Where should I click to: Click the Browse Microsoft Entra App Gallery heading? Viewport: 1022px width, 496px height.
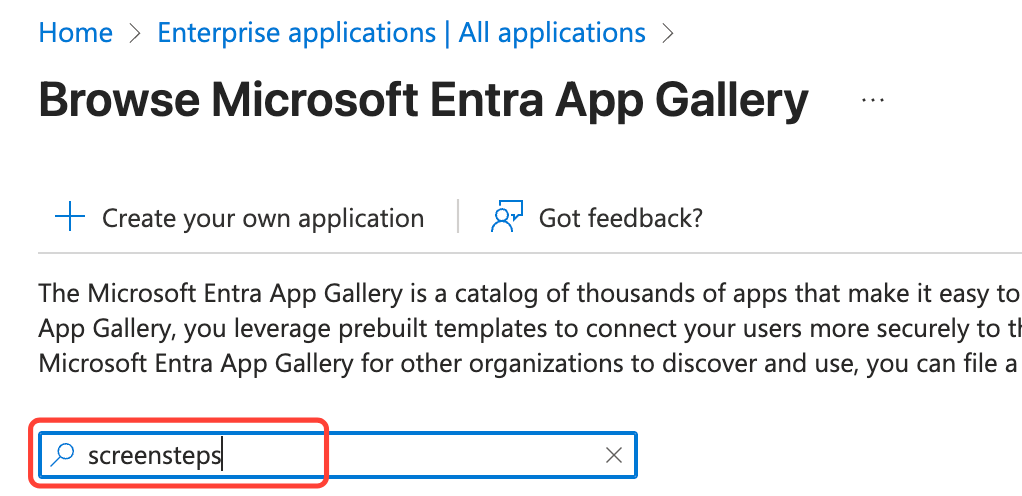423,100
